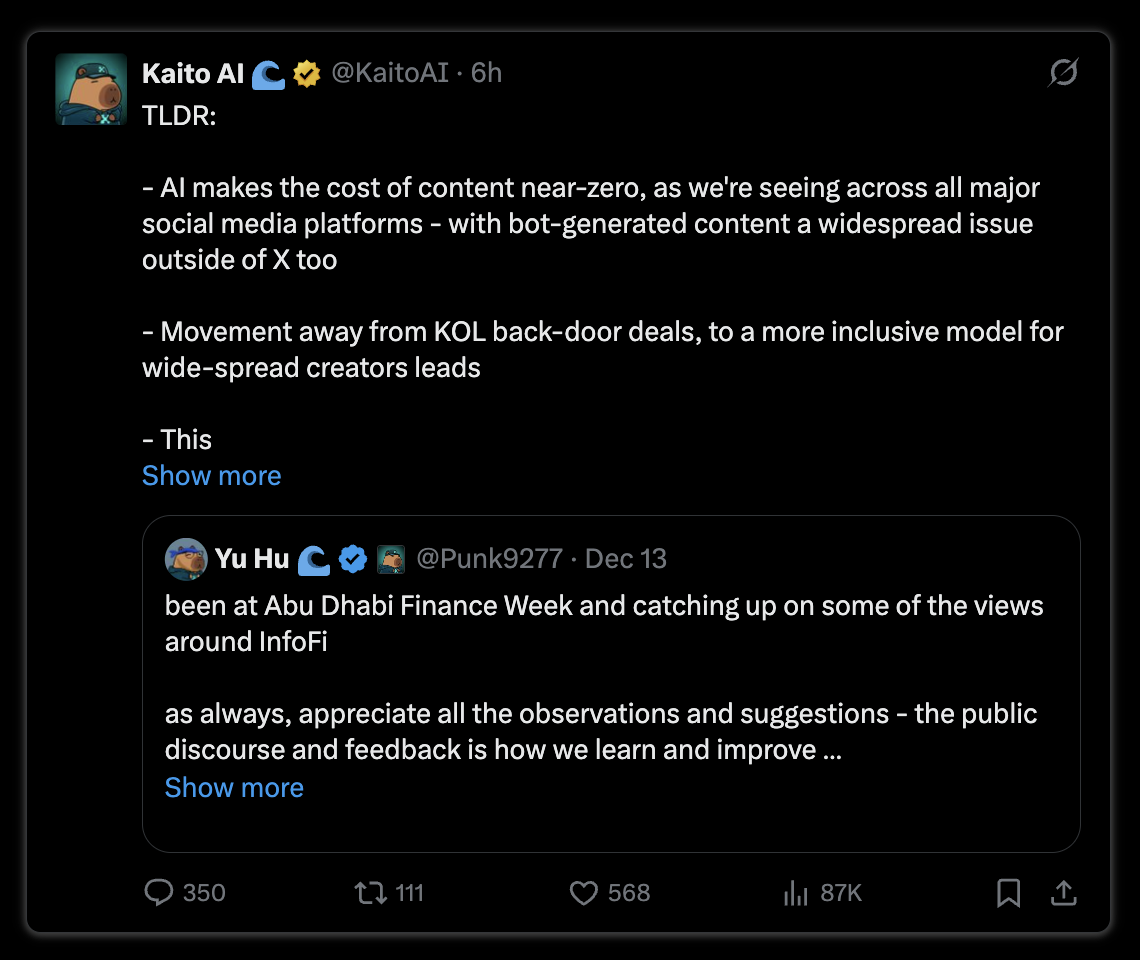Open the 6h timestamp link
Image resolution: width=1140 pixels, height=960 pixels.
(x=486, y=73)
